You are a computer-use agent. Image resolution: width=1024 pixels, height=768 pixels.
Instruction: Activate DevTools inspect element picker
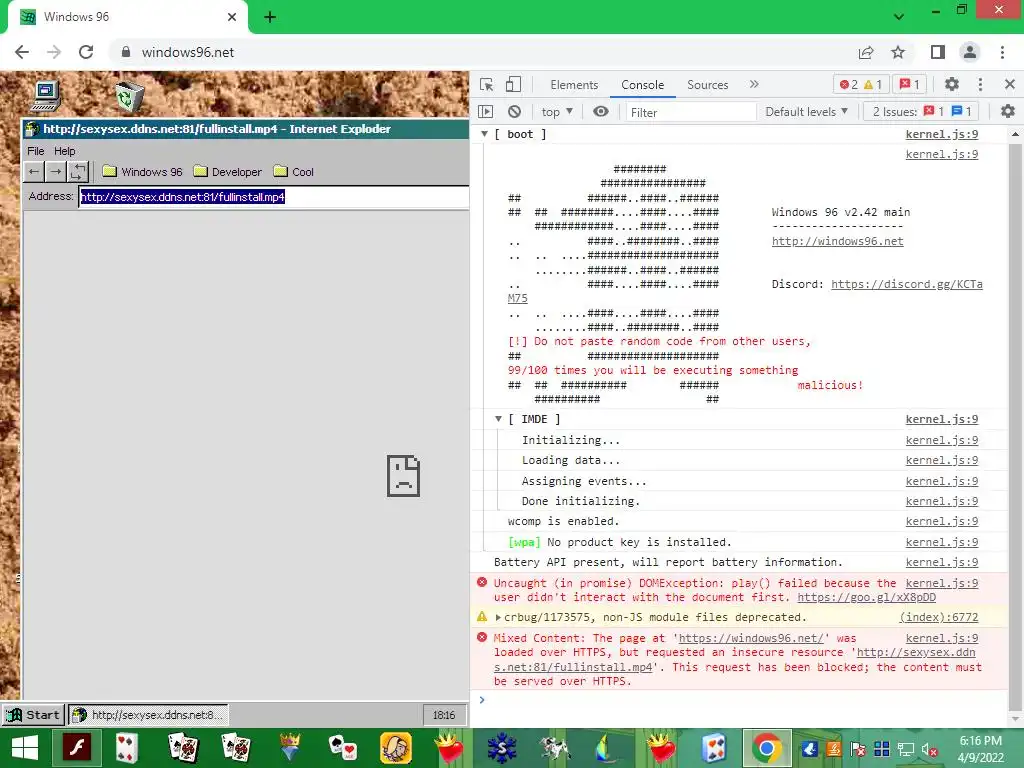[487, 84]
